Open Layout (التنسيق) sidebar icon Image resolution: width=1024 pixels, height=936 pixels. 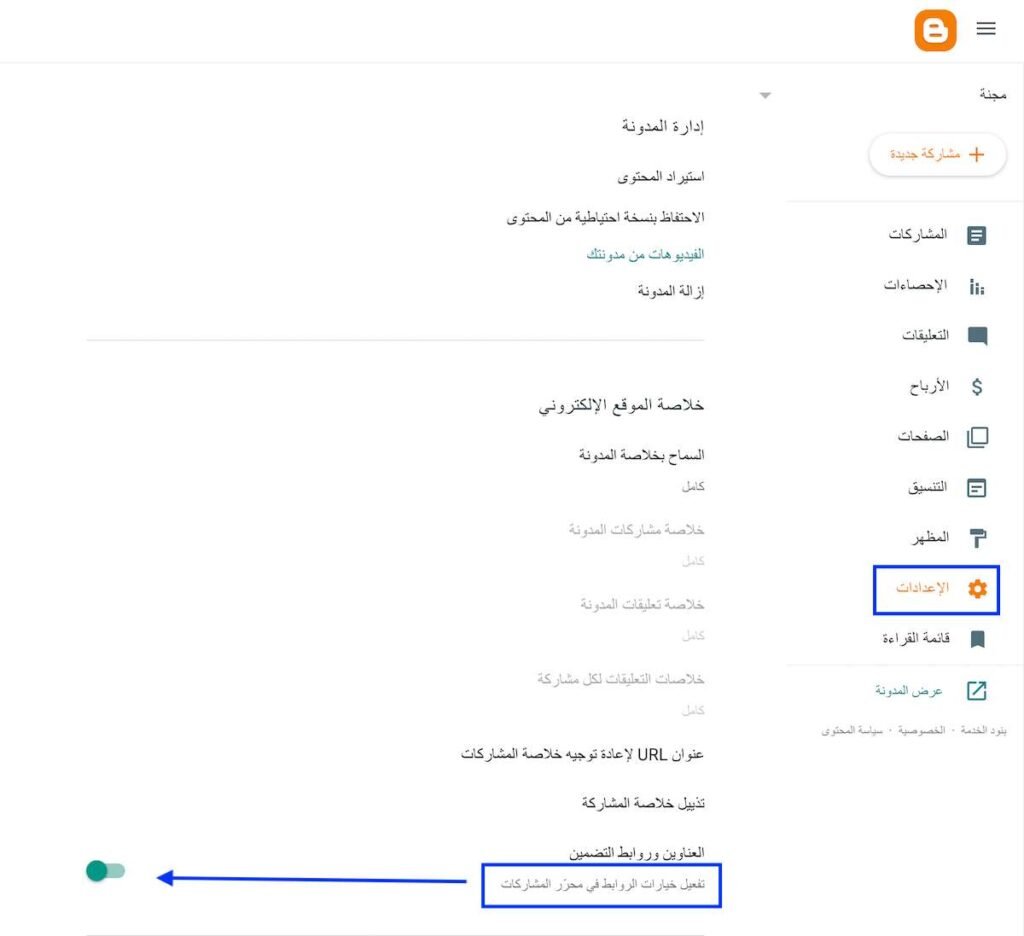977,488
